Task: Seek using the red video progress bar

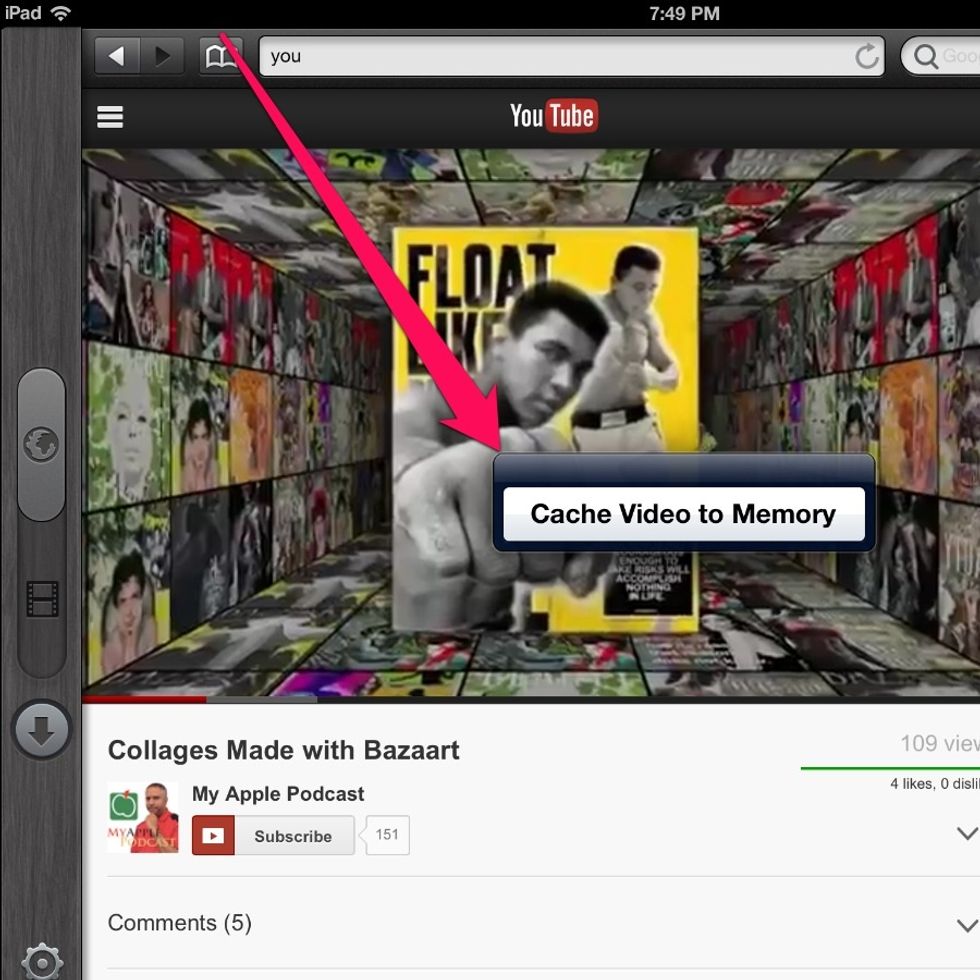Action: point(144,699)
